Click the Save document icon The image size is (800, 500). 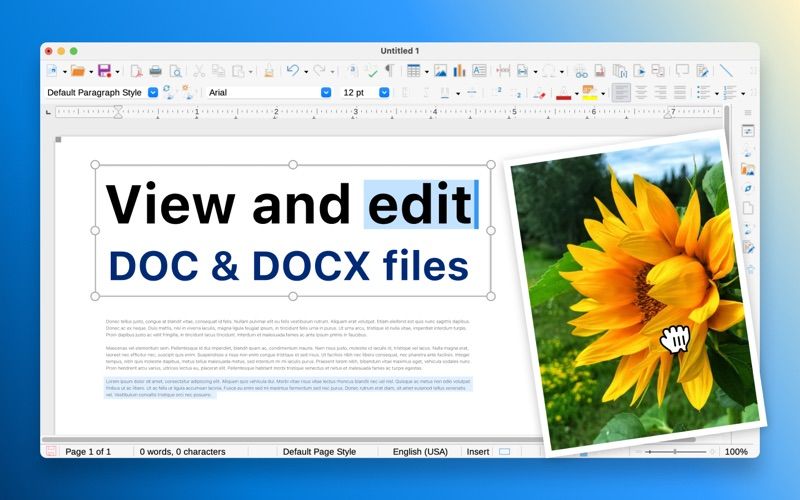point(105,71)
